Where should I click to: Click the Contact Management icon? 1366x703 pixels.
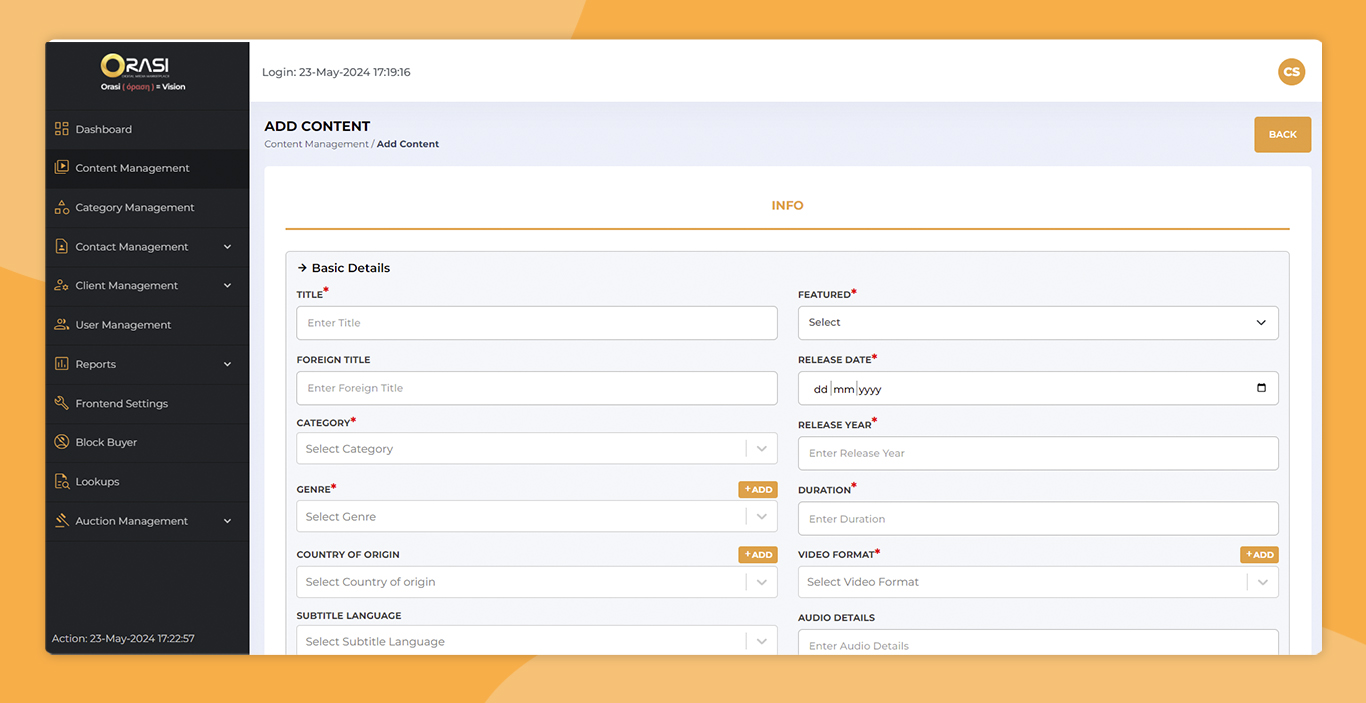62,246
